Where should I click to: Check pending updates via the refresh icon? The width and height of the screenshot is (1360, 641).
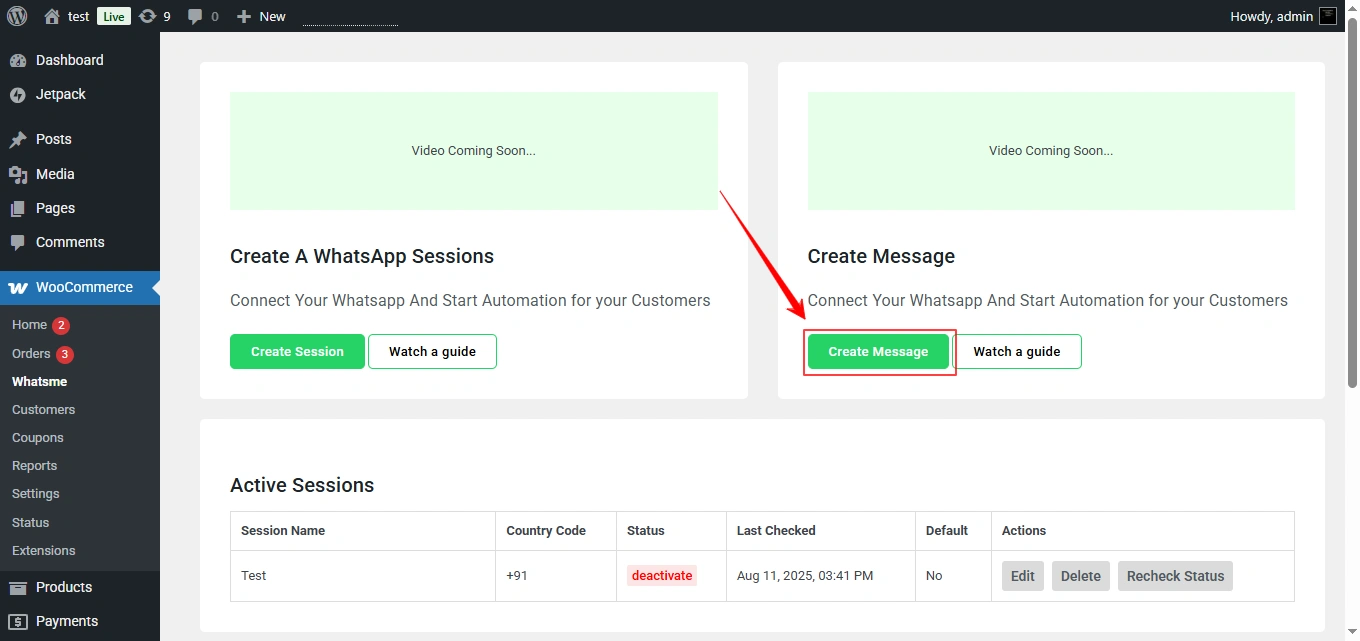point(143,15)
